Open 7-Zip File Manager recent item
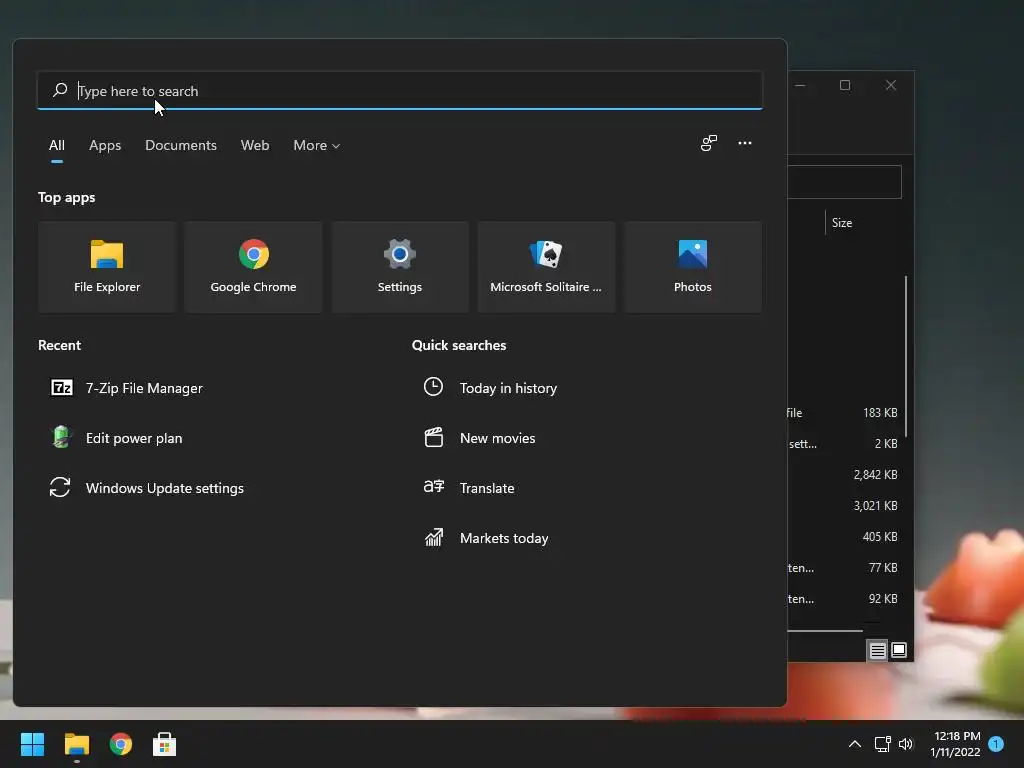Viewport: 1024px width, 768px height. click(127, 388)
